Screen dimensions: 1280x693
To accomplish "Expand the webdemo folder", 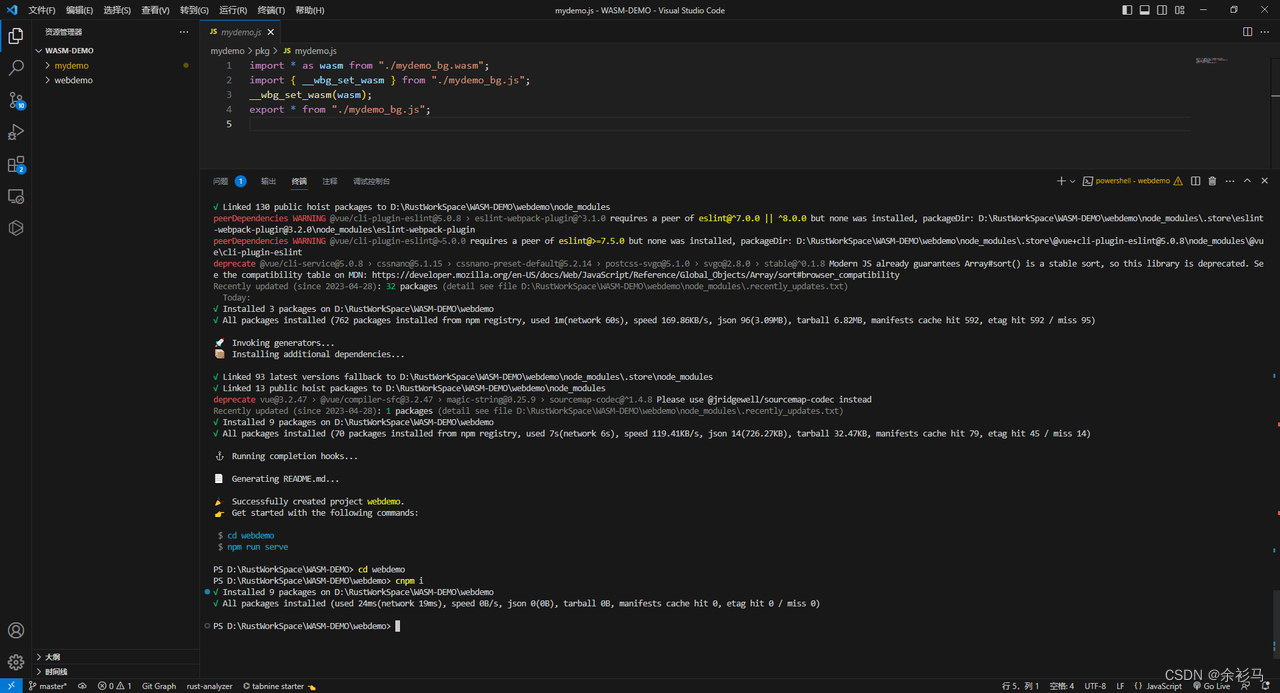I will coord(73,80).
